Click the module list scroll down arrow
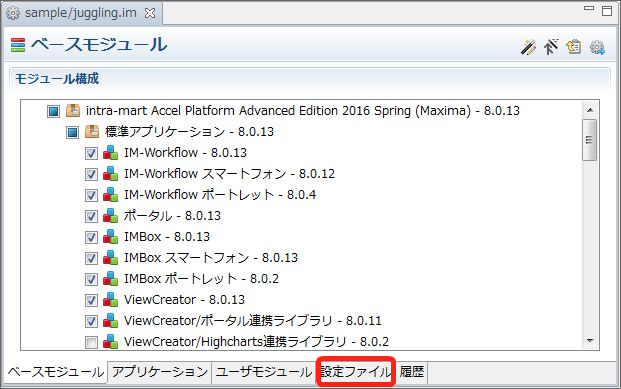The width and height of the screenshot is (621, 389). click(x=590, y=341)
